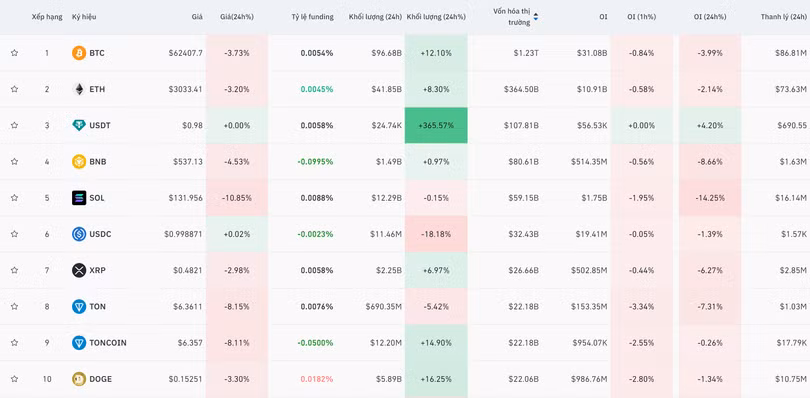Select the BNB funding rate -0.0995%
The height and width of the screenshot is (398, 810).
(x=315, y=161)
